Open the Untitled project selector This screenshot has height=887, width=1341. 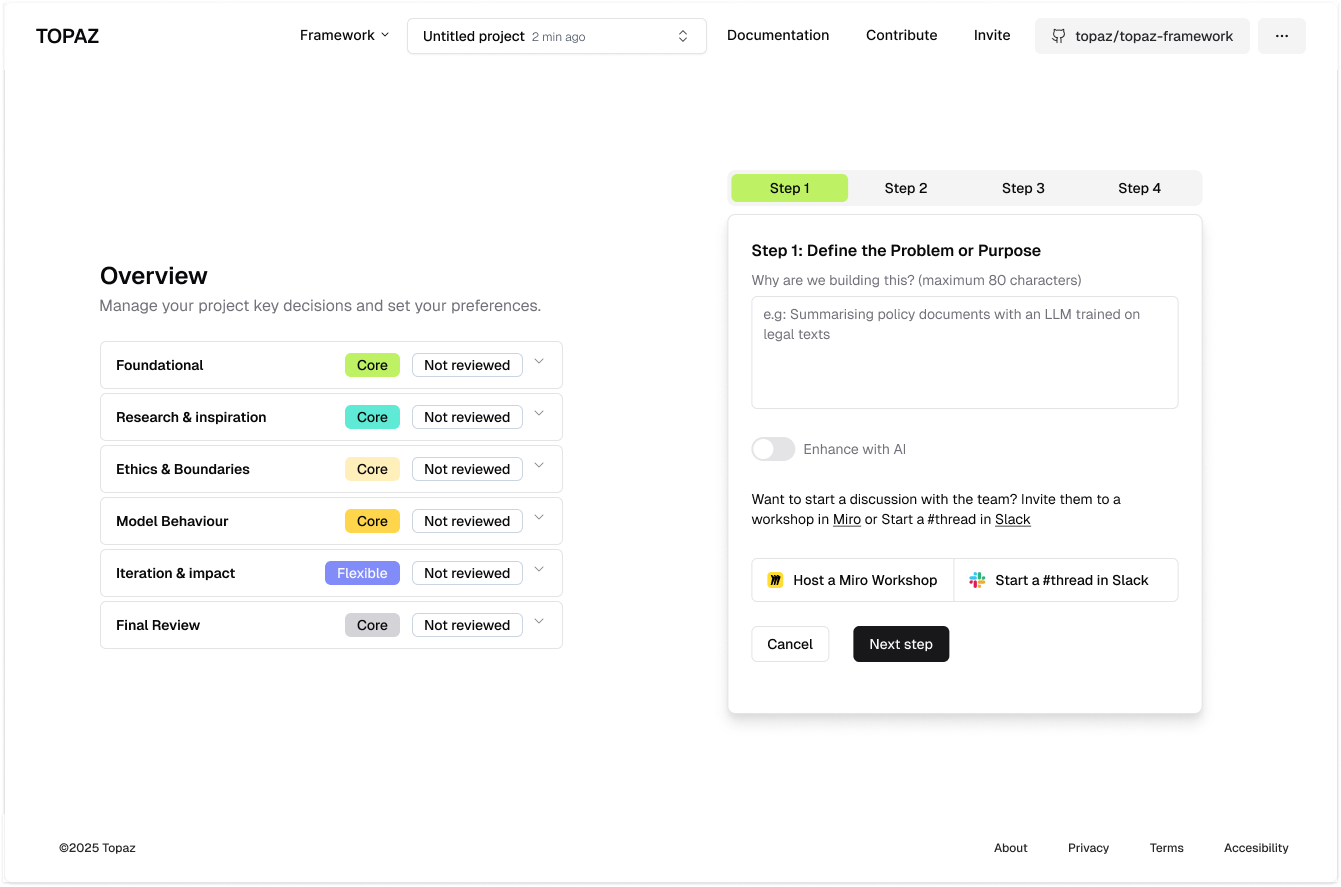click(556, 36)
